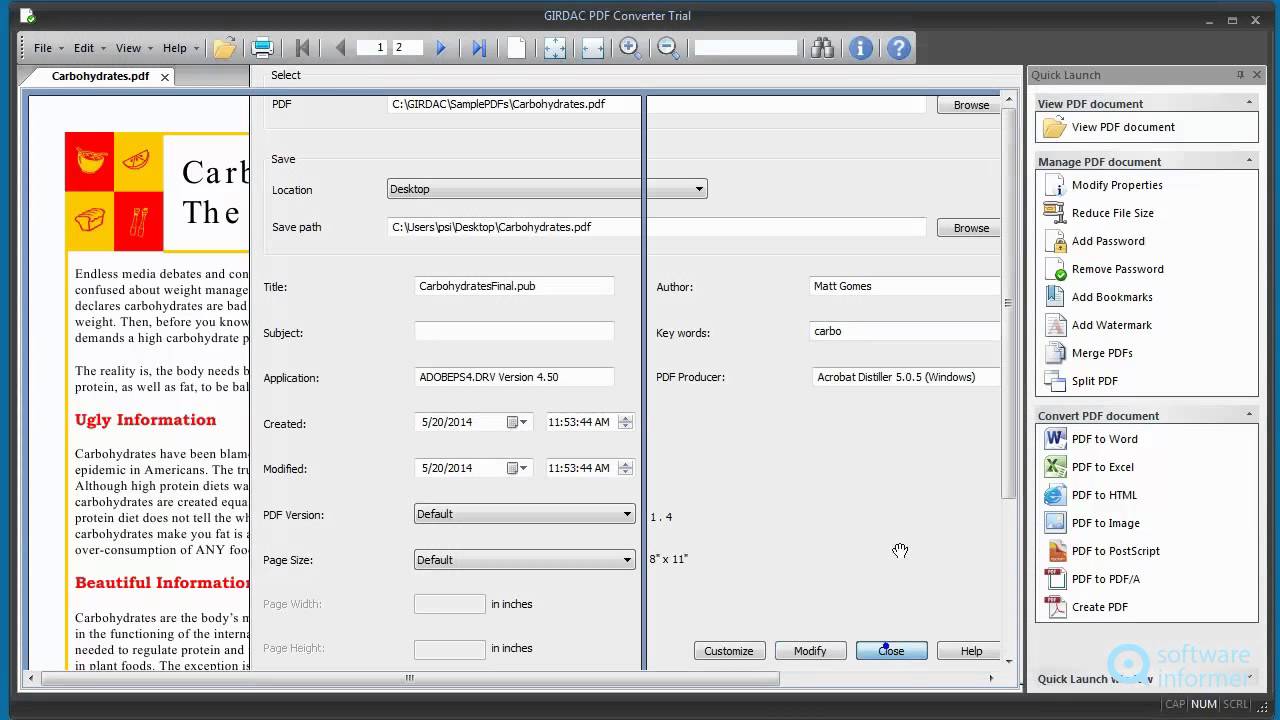Open the Location dropdown showing Desktop
Viewport: 1280px width, 720px height.
547,189
